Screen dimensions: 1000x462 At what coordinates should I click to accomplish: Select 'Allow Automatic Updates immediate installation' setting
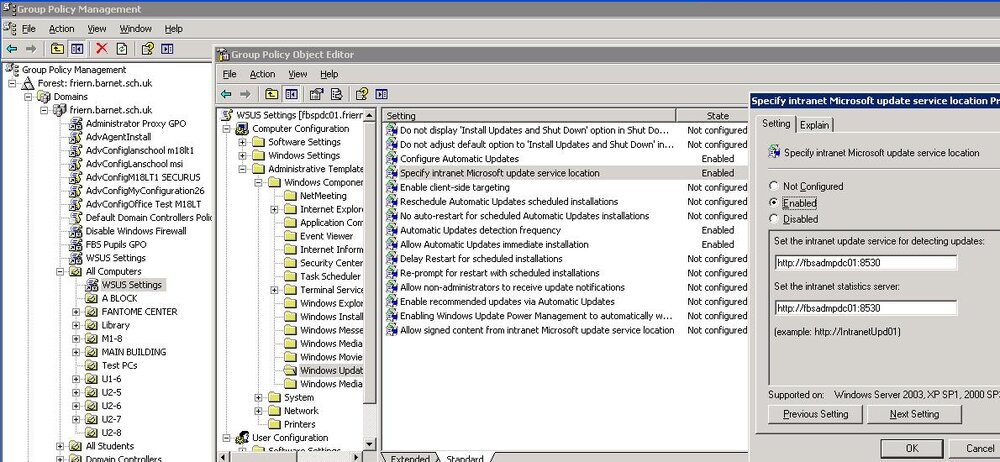click(x=494, y=244)
